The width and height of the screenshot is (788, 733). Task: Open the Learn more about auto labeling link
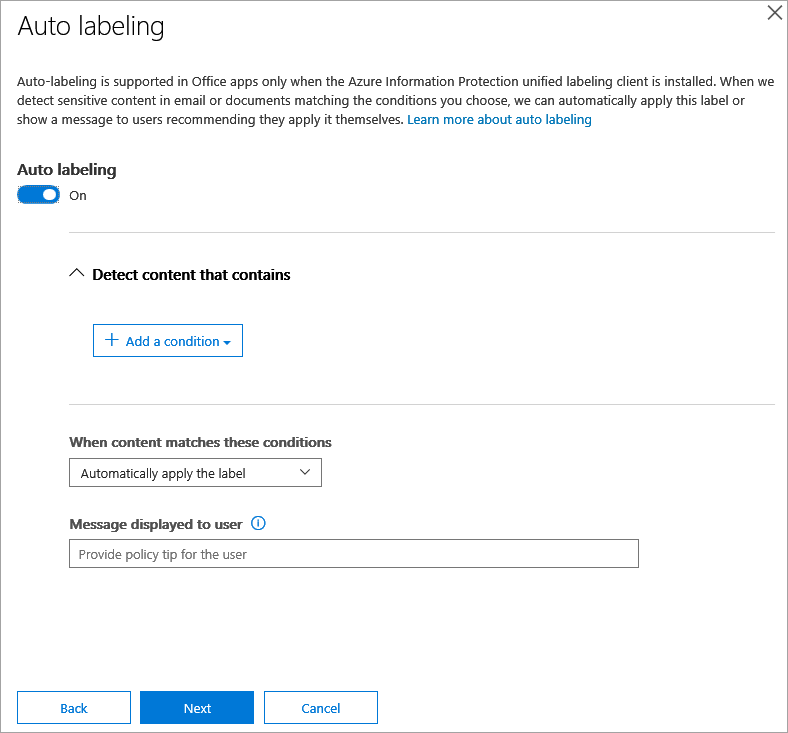click(499, 120)
